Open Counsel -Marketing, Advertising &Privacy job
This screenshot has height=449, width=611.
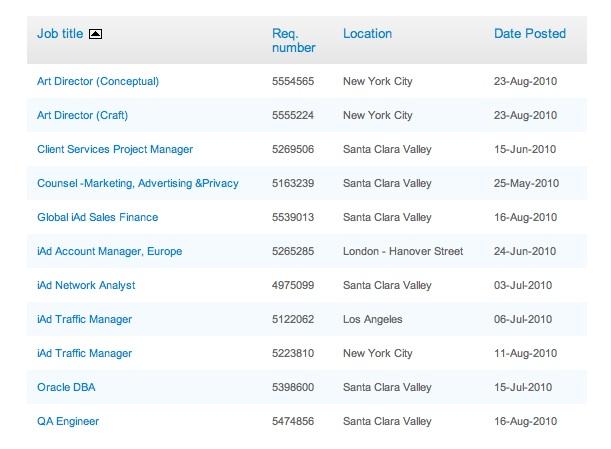138,183
